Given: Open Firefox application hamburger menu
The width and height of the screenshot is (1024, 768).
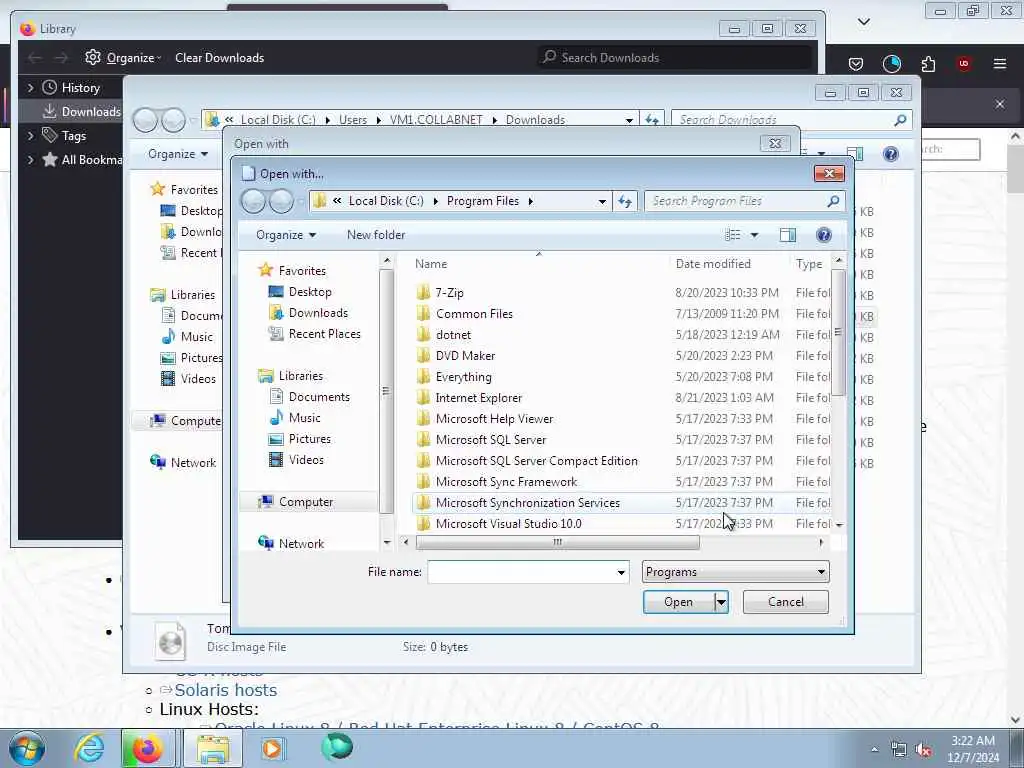Looking at the screenshot, I should pyautogui.click(x=1000, y=63).
